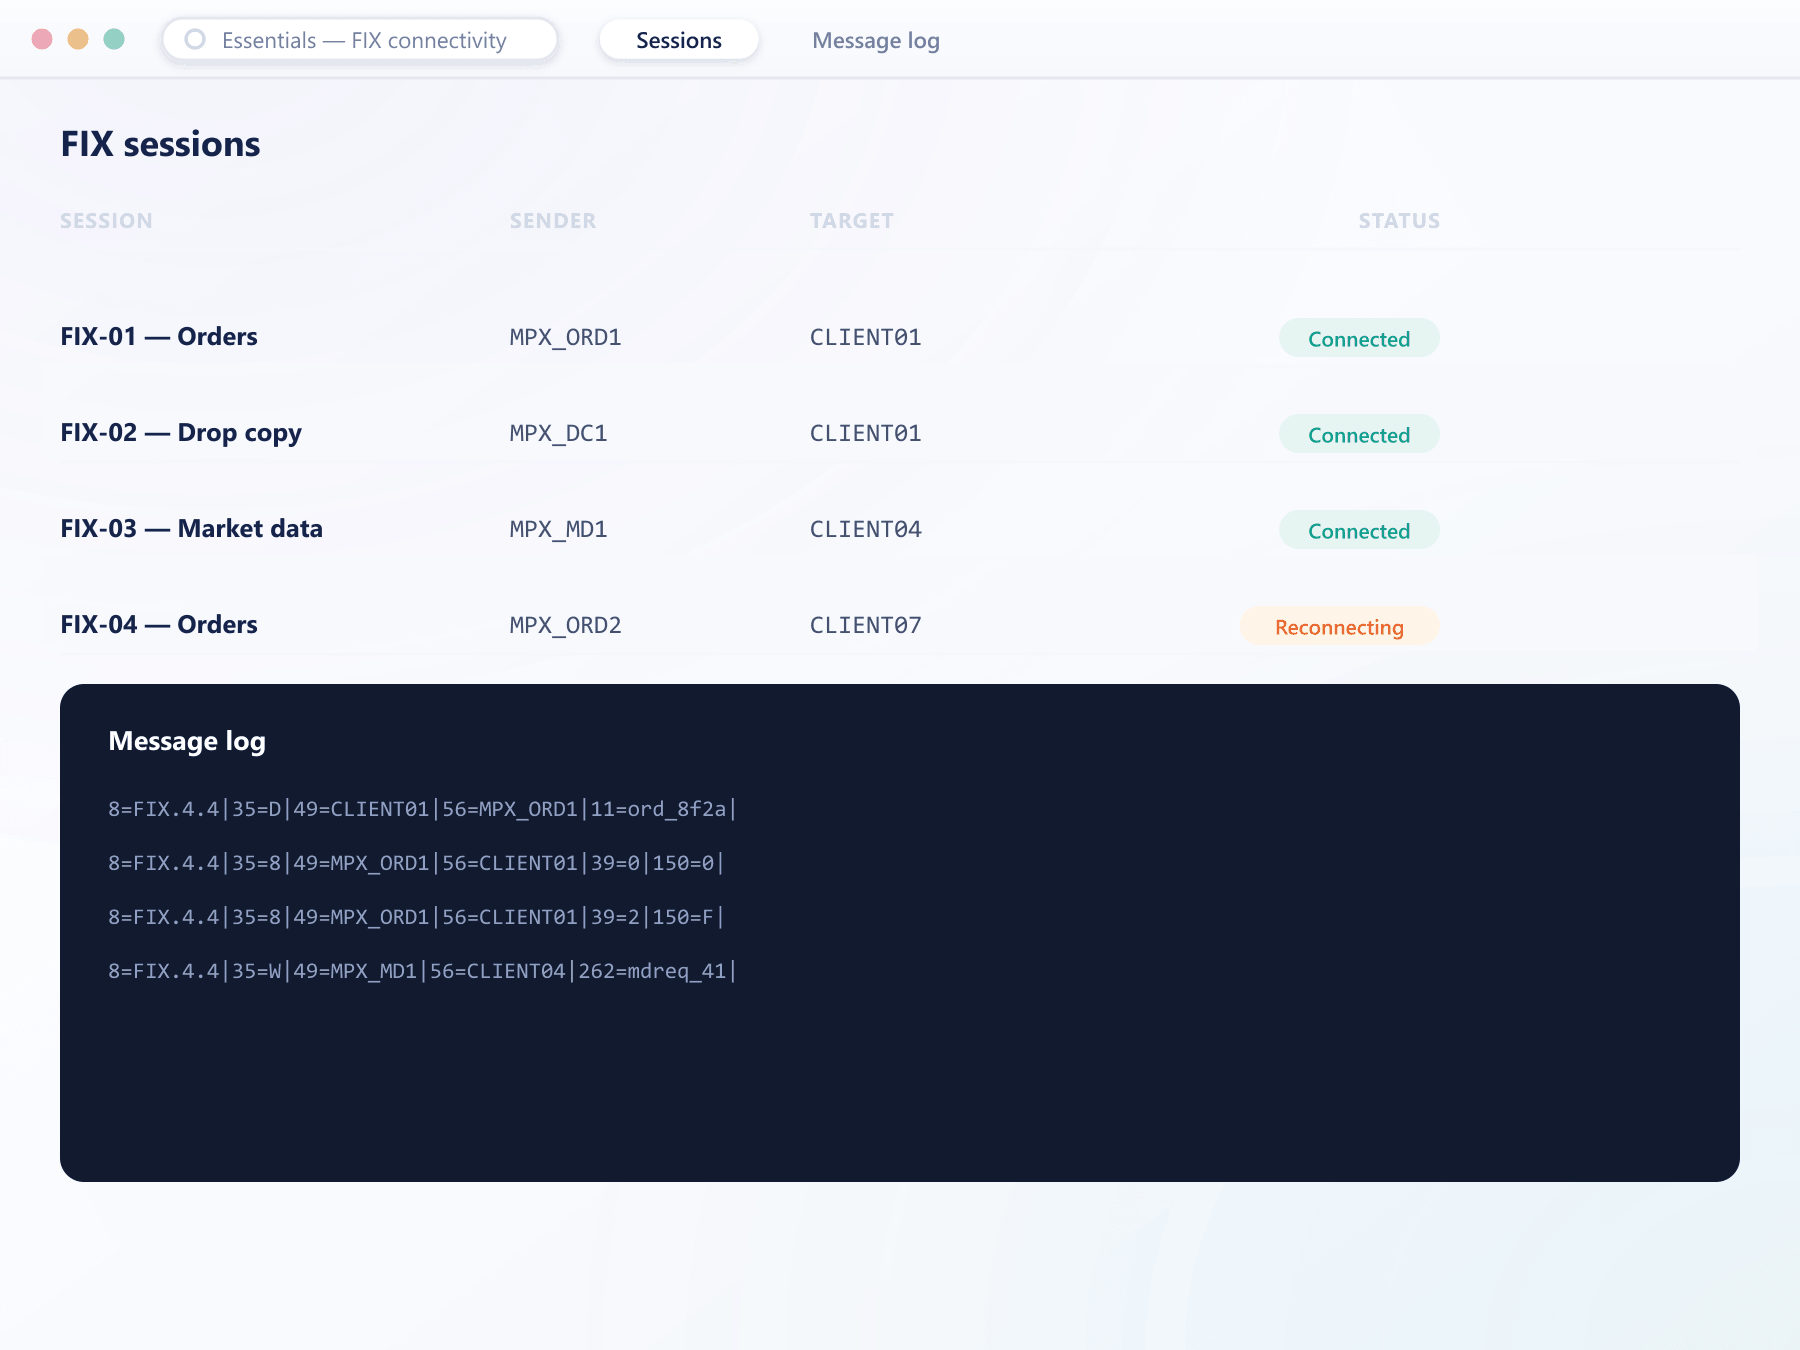Click target CLIENT01 in the Drop copy row
Image resolution: width=1800 pixels, height=1350 pixels.
tap(865, 434)
